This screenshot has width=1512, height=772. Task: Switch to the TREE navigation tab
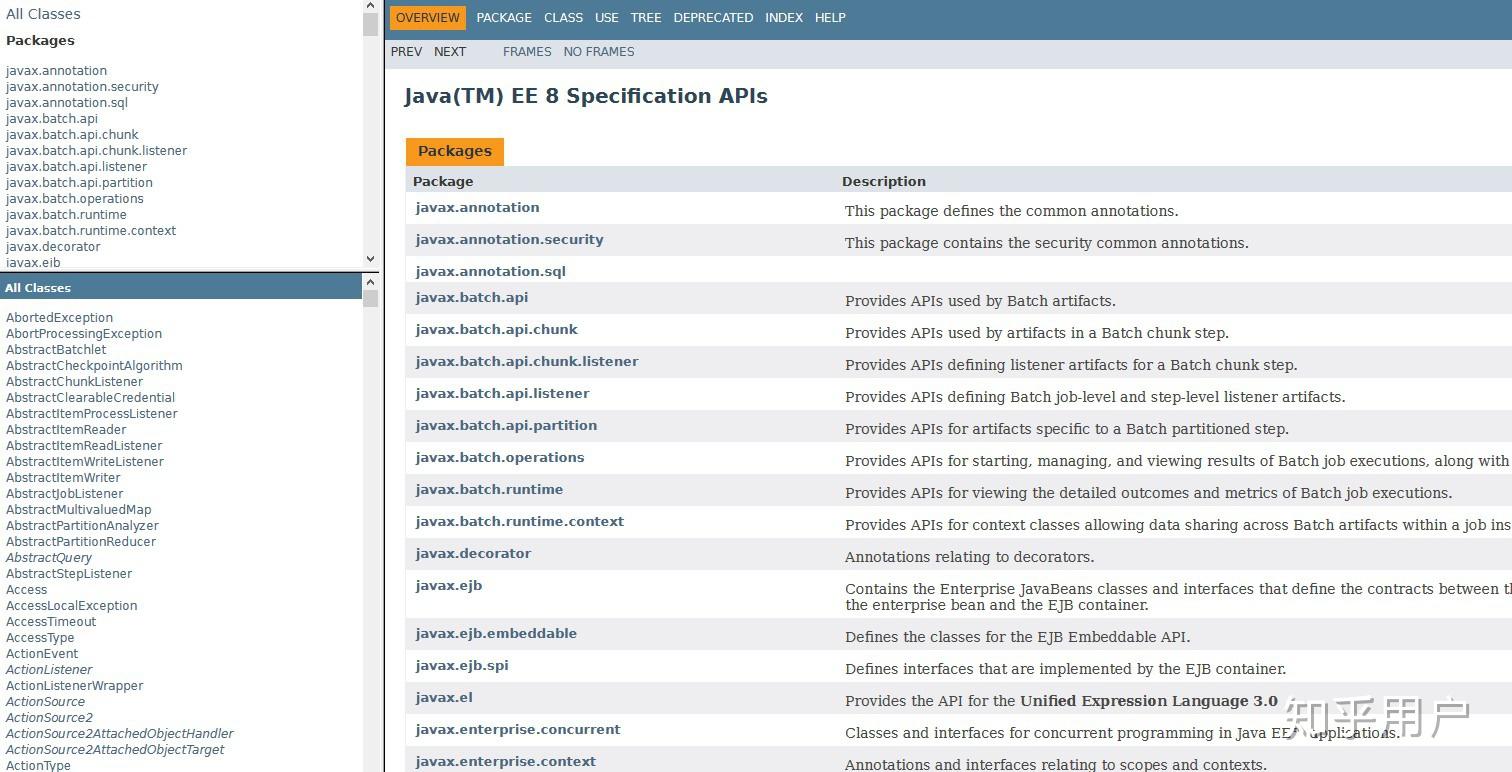click(646, 18)
